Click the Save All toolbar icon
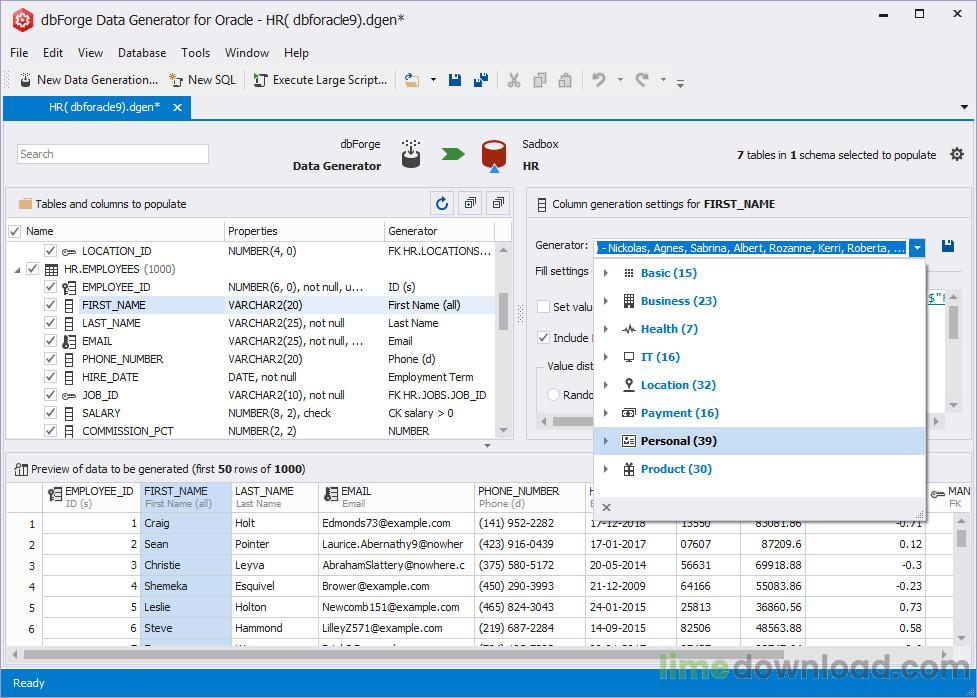The height and width of the screenshot is (698, 977). tap(481, 80)
